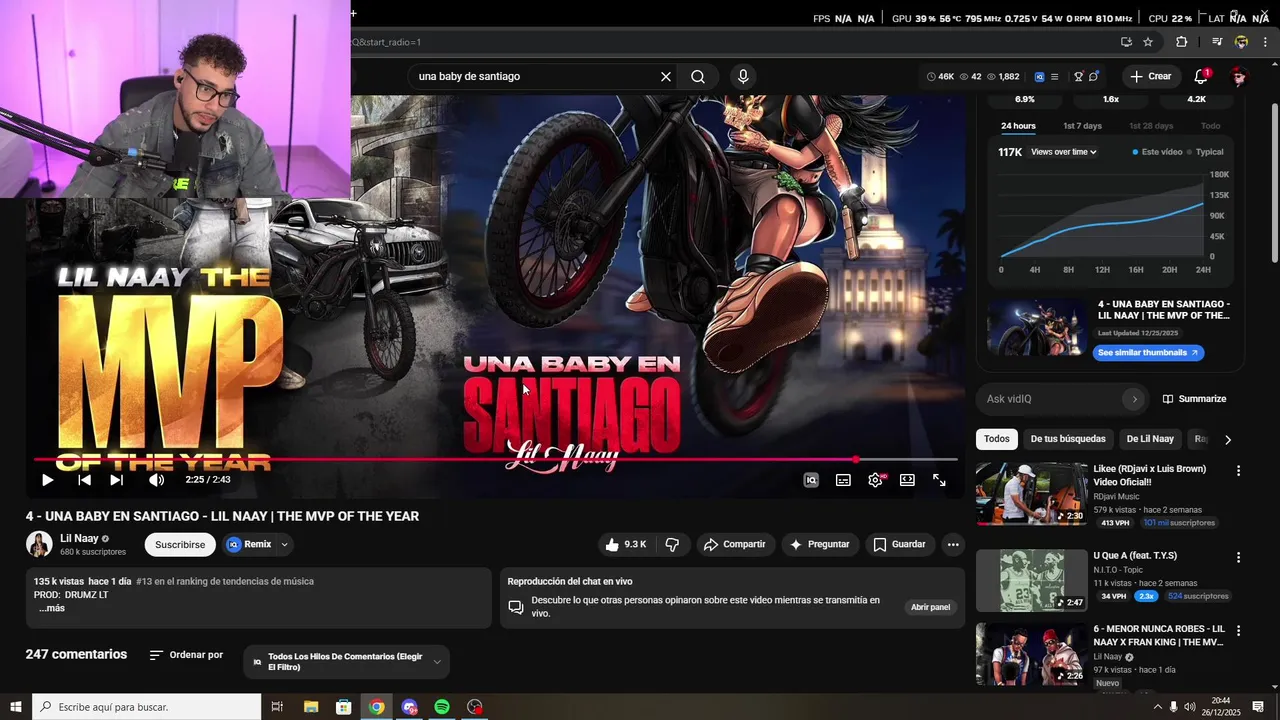Select the 'De Lil Naay' chip
Image resolution: width=1280 pixels, height=720 pixels.
click(x=1150, y=439)
